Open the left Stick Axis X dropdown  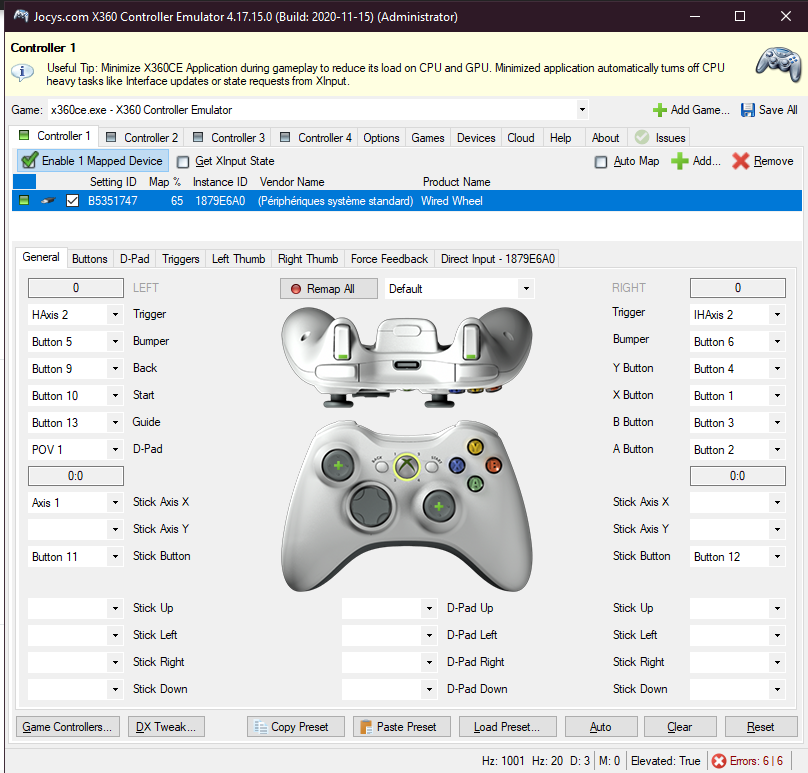click(115, 502)
